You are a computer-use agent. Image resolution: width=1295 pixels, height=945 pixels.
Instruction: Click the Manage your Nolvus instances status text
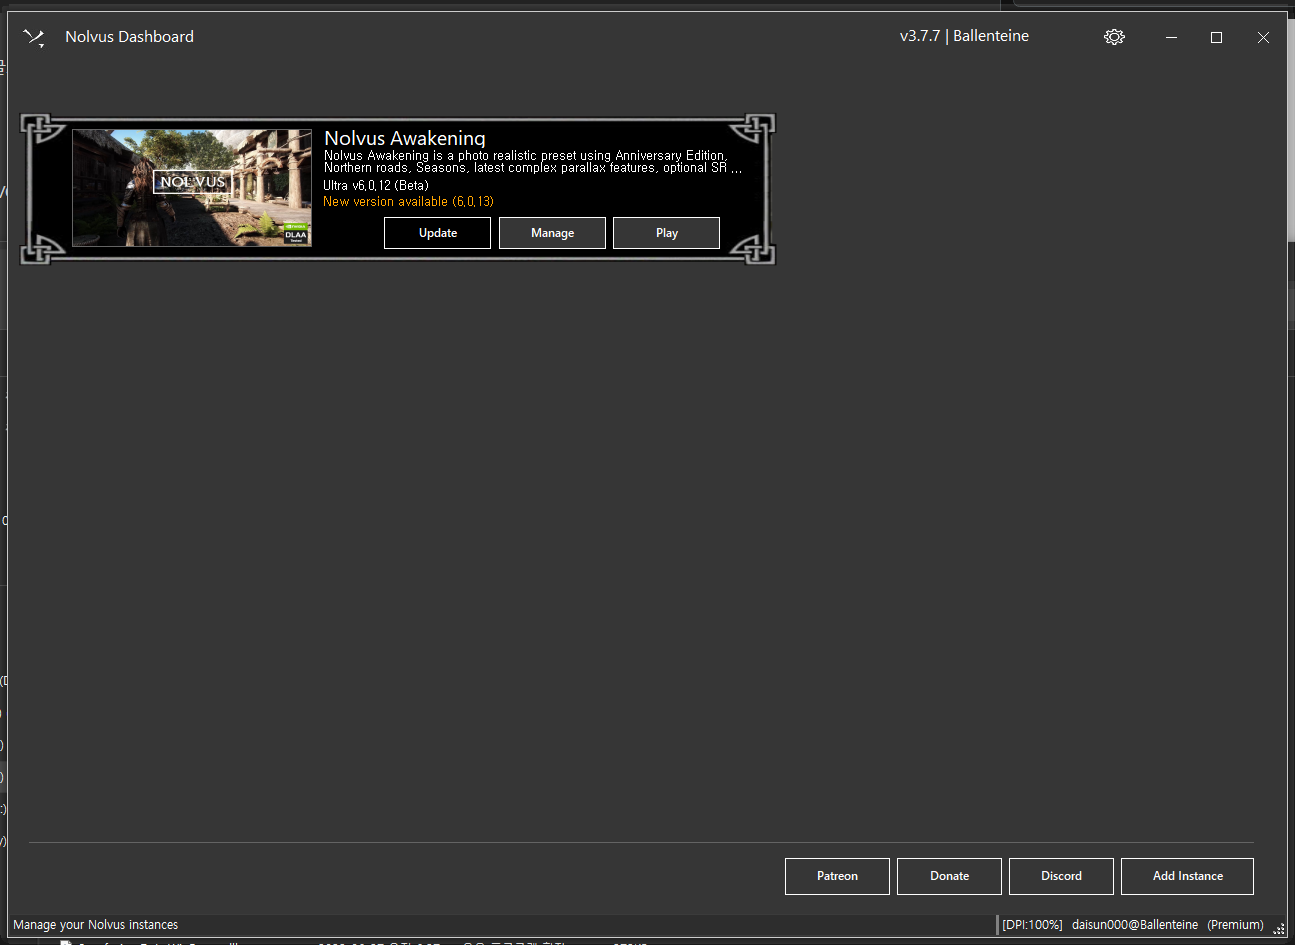point(96,925)
